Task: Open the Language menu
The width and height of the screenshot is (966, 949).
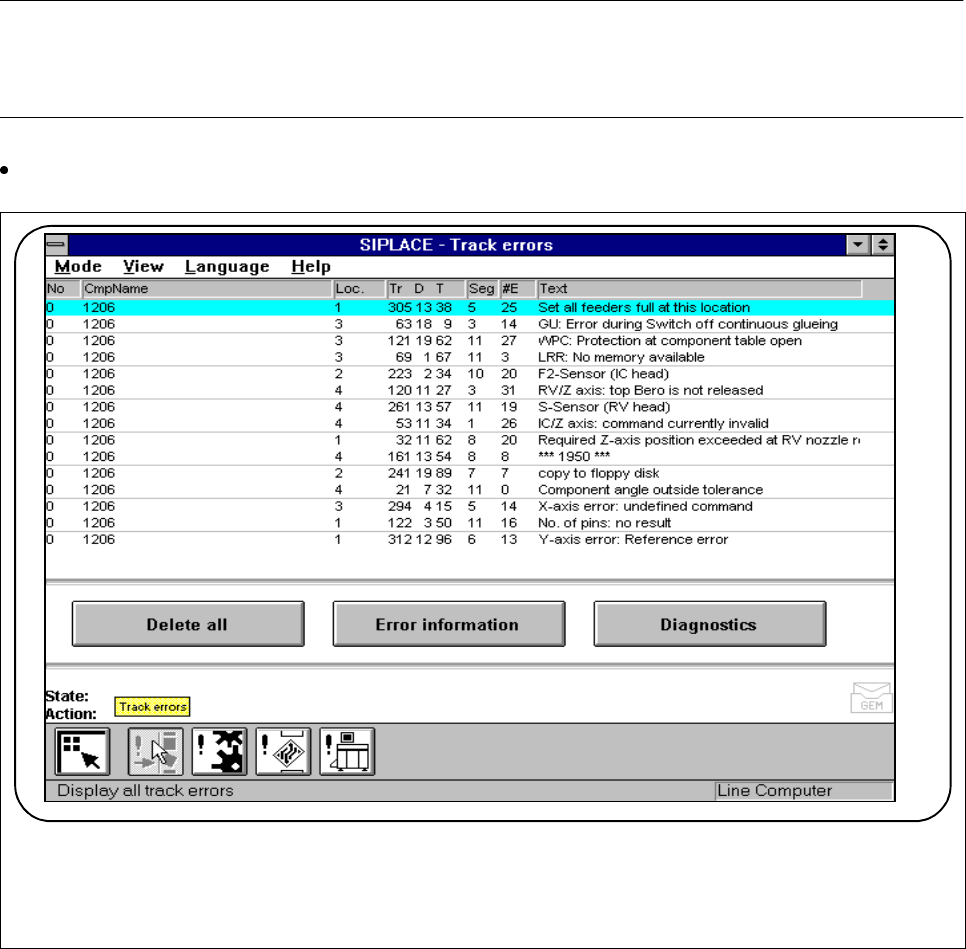Action: pyautogui.click(x=227, y=266)
